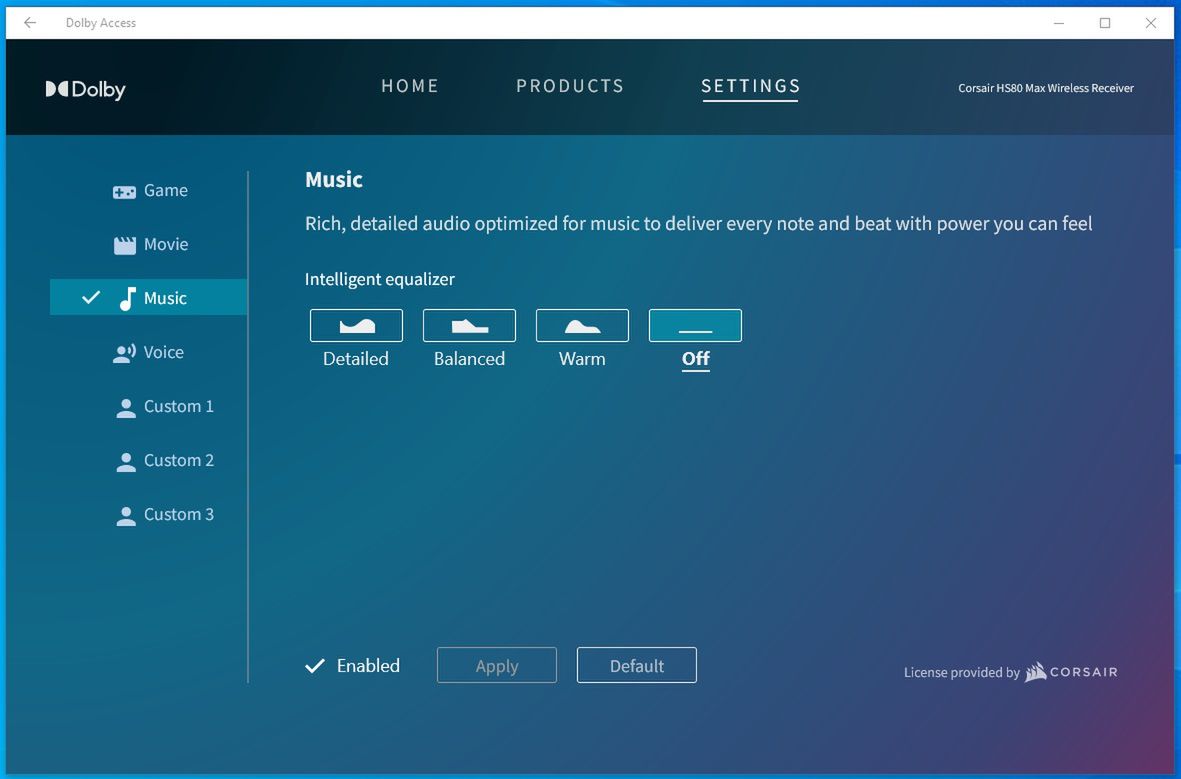Select the Warm equalizer curve icon
The width and height of the screenshot is (1181, 779).
(x=582, y=325)
